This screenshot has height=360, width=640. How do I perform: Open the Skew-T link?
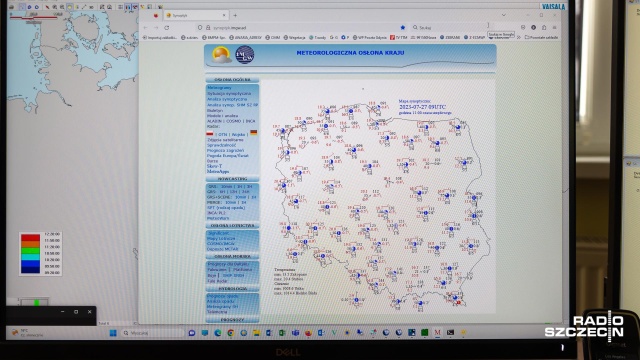click(x=214, y=167)
